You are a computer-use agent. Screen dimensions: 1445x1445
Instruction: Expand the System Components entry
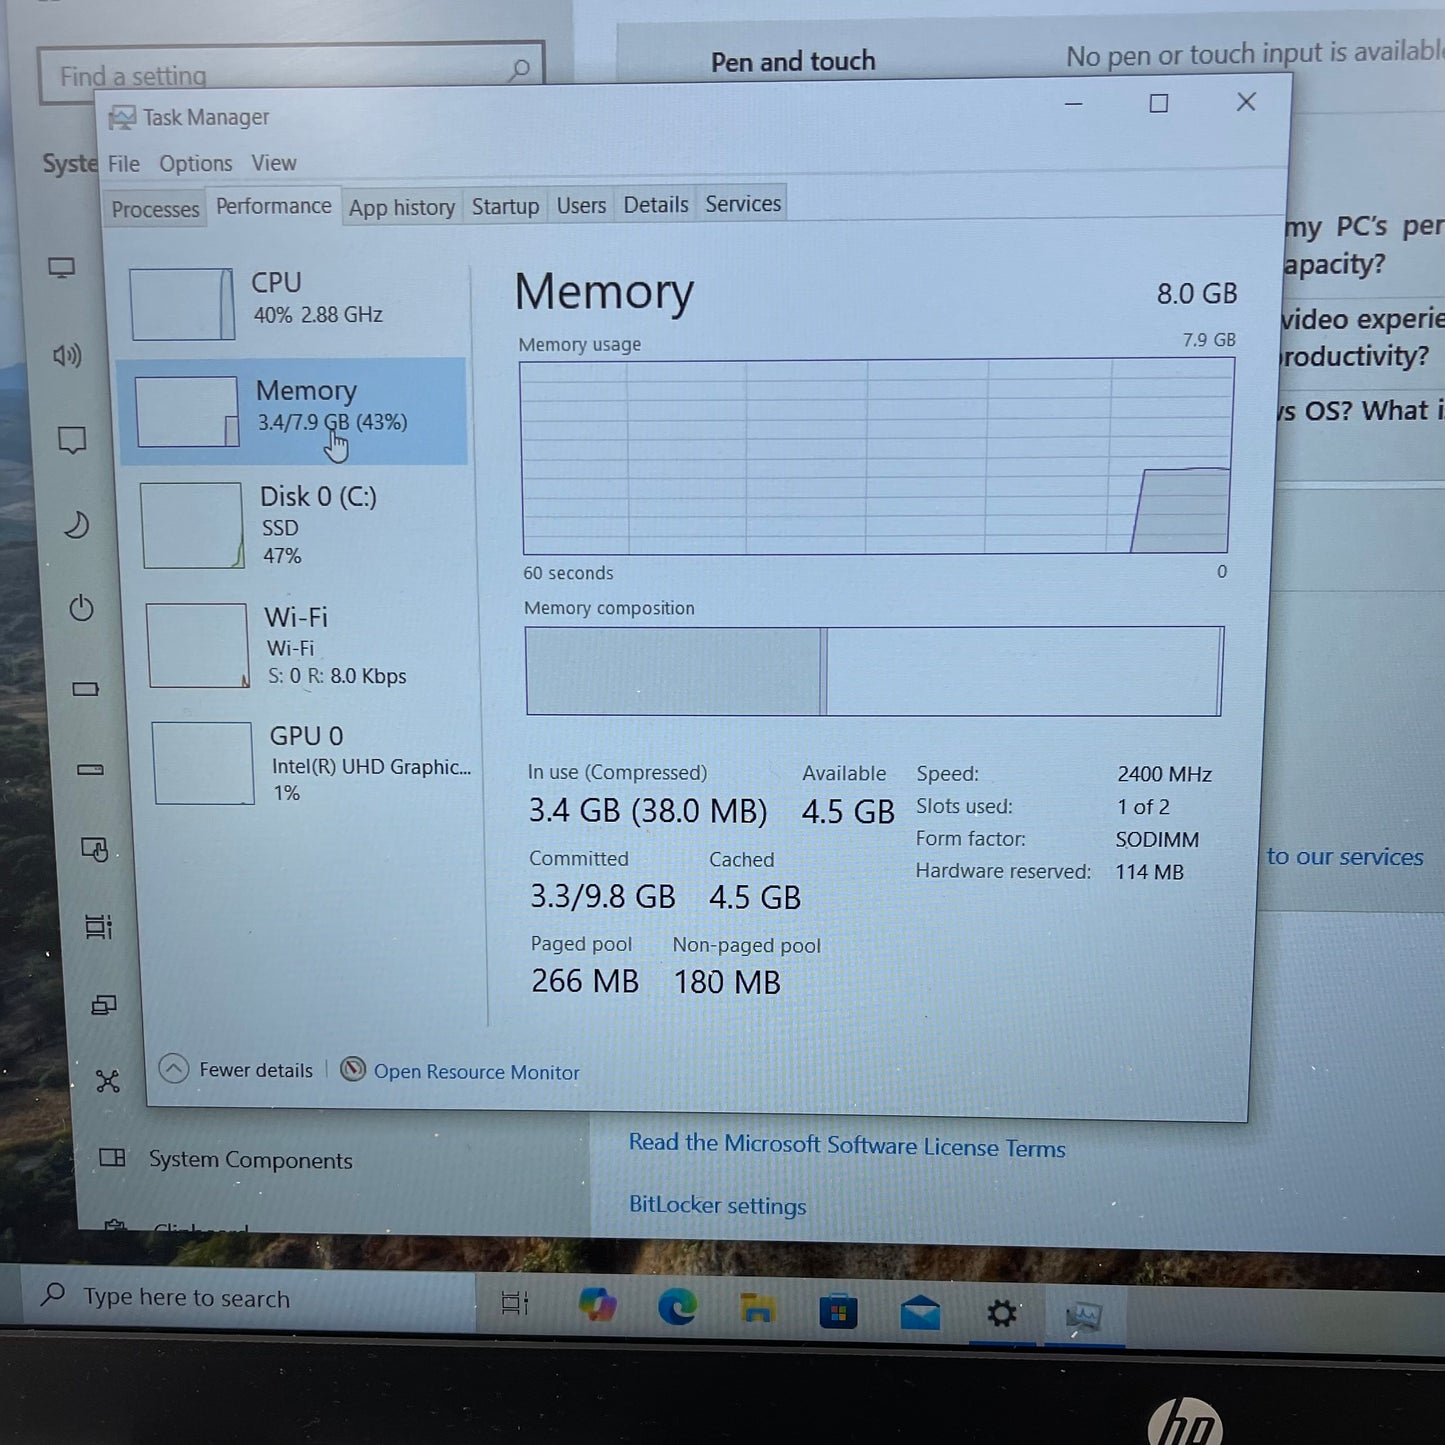coord(250,1160)
